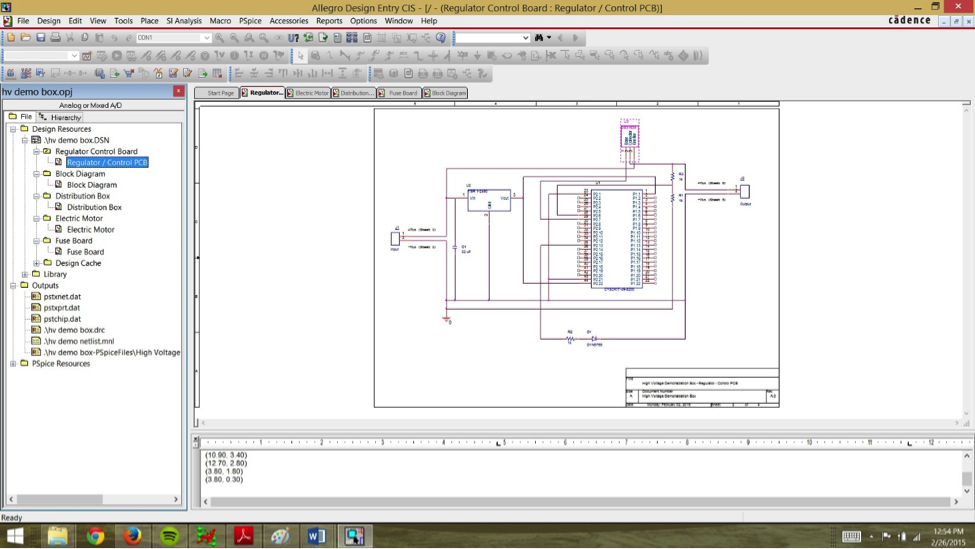Save the design using the floppy icon

(40, 37)
